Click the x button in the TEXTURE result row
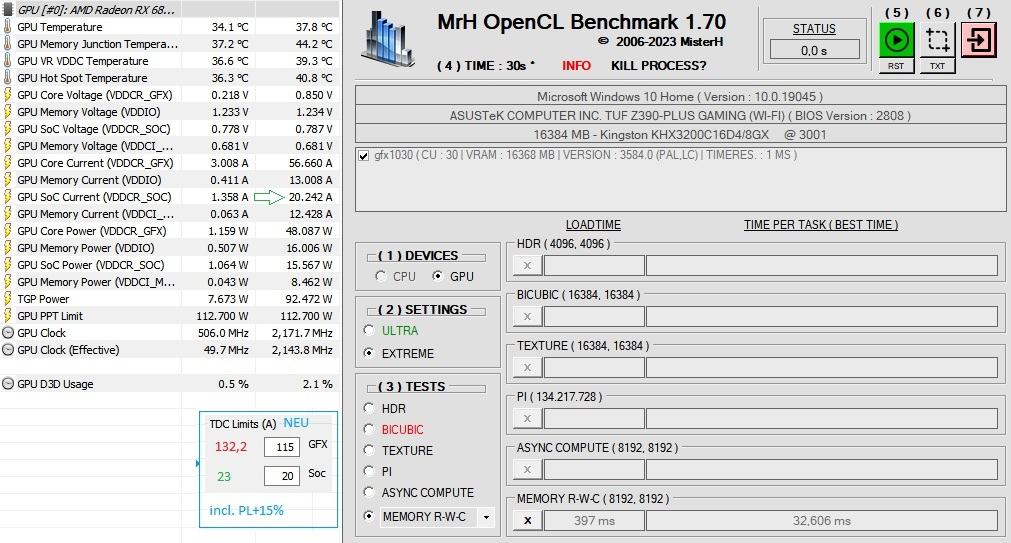The width and height of the screenshot is (1011, 543). pos(527,367)
